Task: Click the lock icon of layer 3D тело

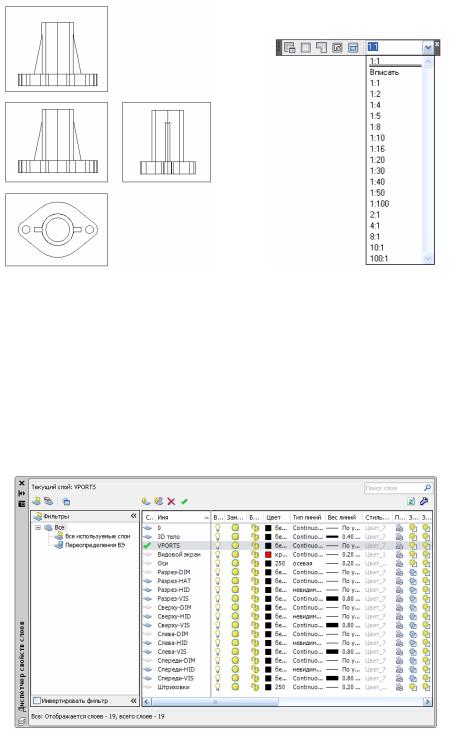Action: point(255,536)
